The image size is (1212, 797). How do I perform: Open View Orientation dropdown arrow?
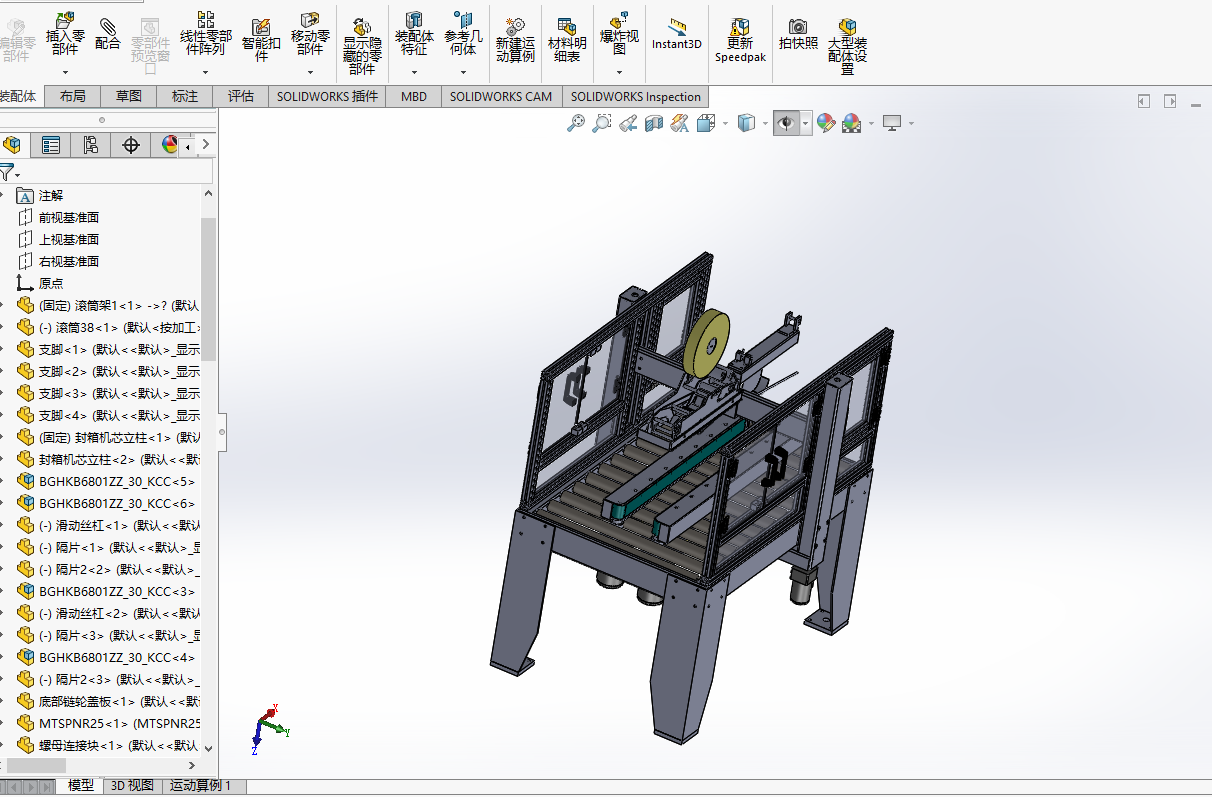click(725, 124)
